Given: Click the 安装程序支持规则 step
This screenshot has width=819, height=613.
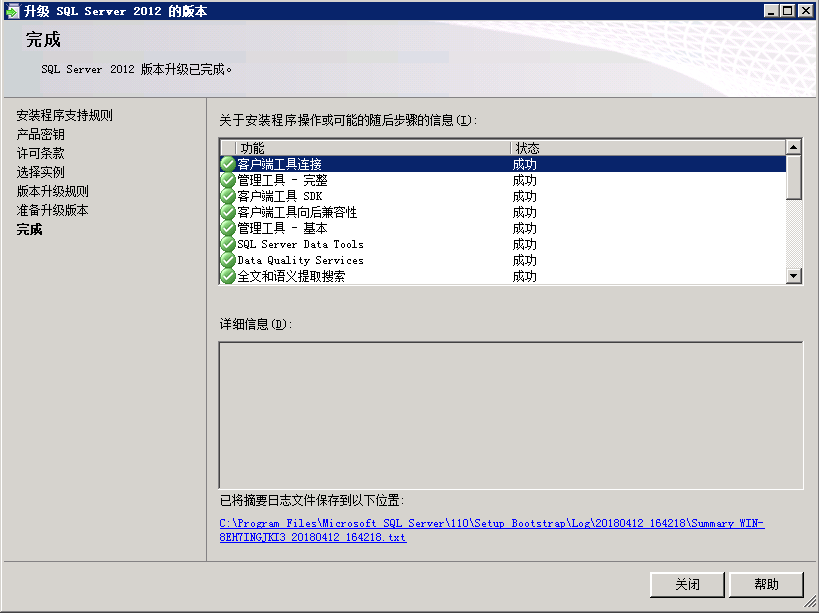Looking at the screenshot, I should click(64, 115).
